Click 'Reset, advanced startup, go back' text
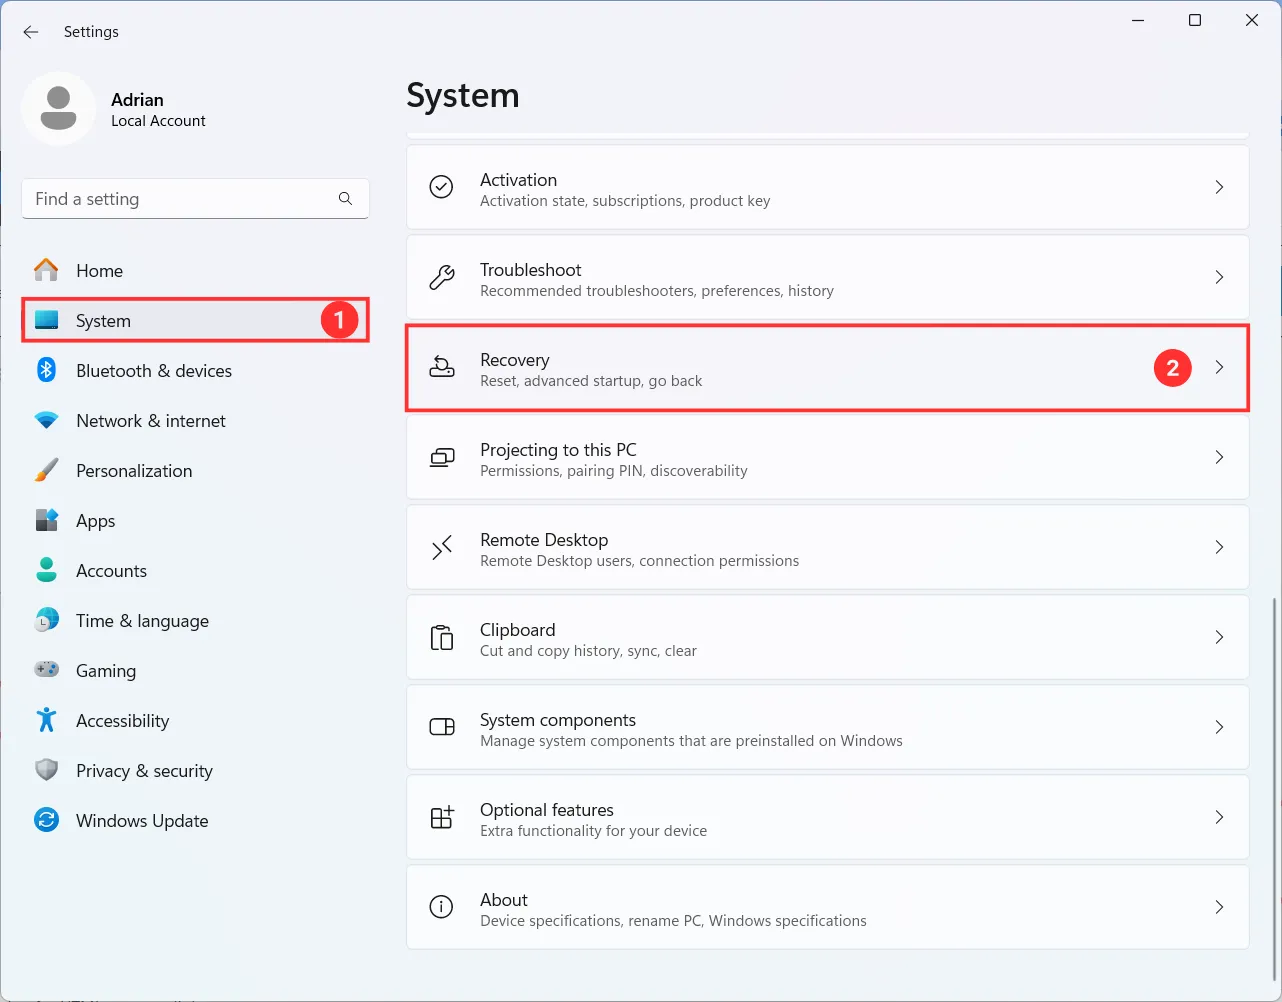Image resolution: width=1282 pixels, height=1002 pixels. coord(591,381)
